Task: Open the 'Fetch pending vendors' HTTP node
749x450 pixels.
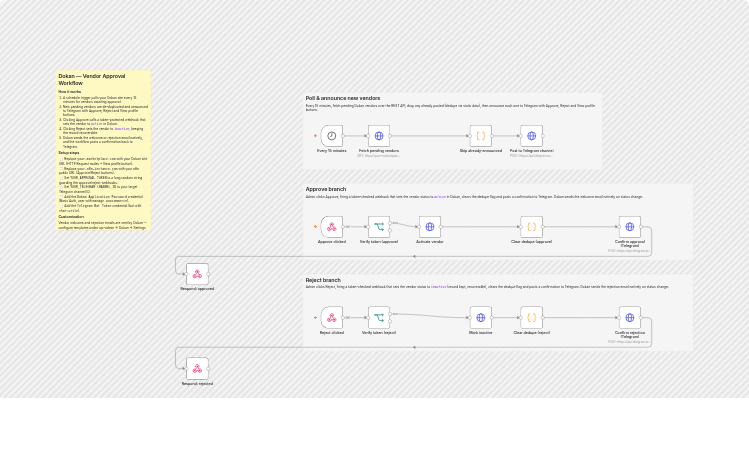Action: (x=379, y=136)
